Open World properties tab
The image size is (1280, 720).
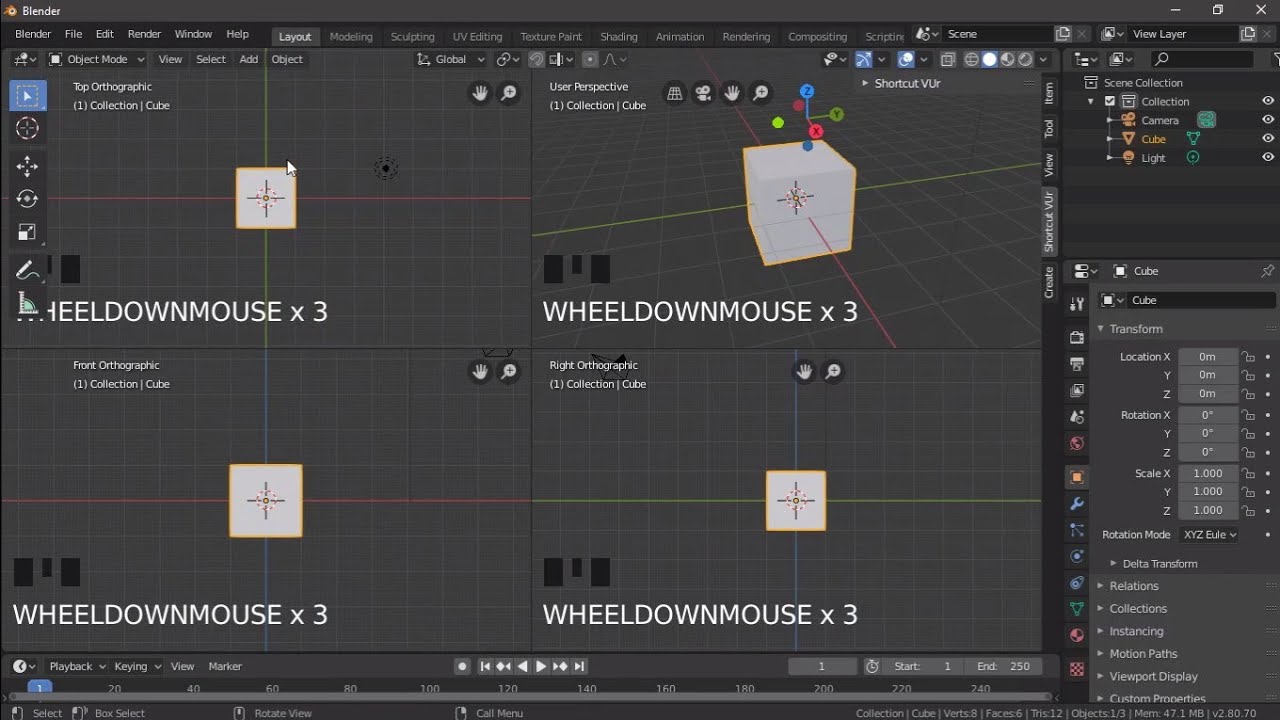(x=1077, y=443)
